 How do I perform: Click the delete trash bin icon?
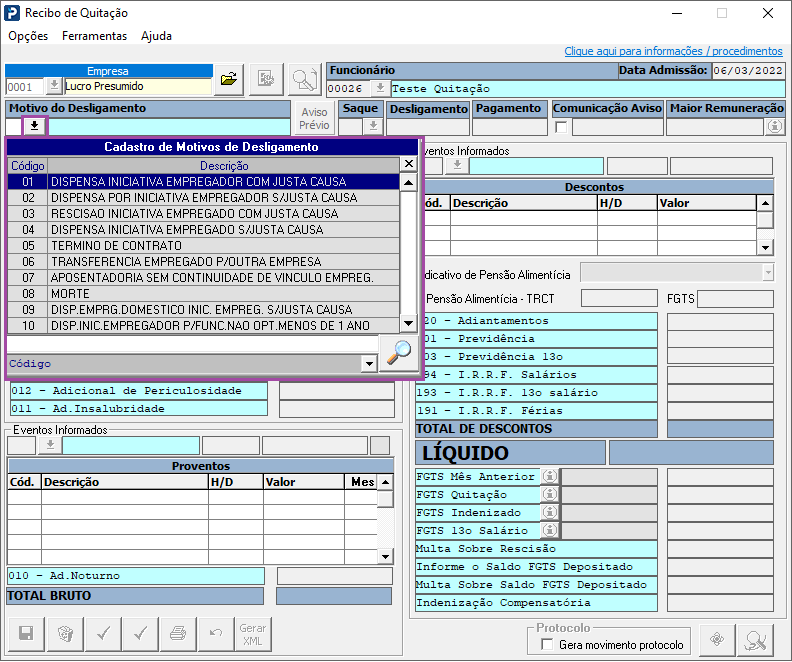[x=65, y=633]
